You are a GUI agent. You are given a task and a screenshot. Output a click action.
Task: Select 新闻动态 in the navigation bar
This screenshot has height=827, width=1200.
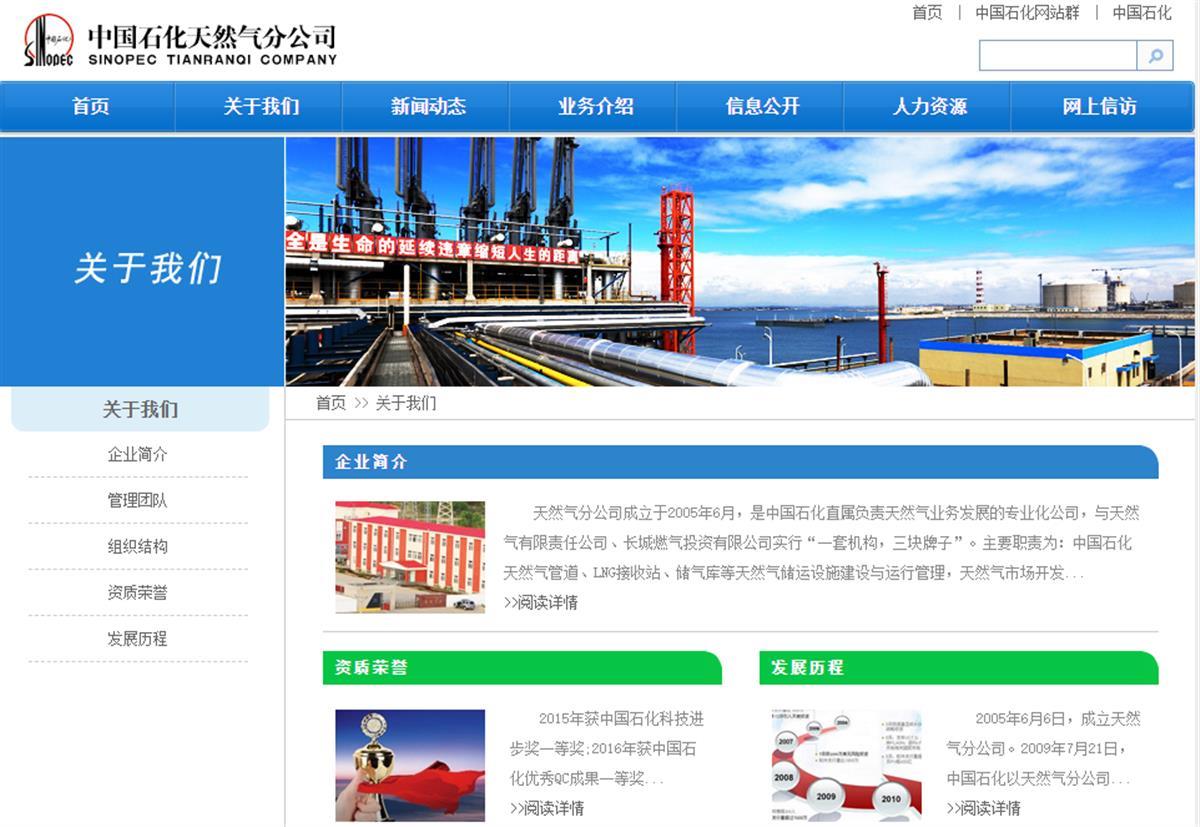click(x=428, y=107)
